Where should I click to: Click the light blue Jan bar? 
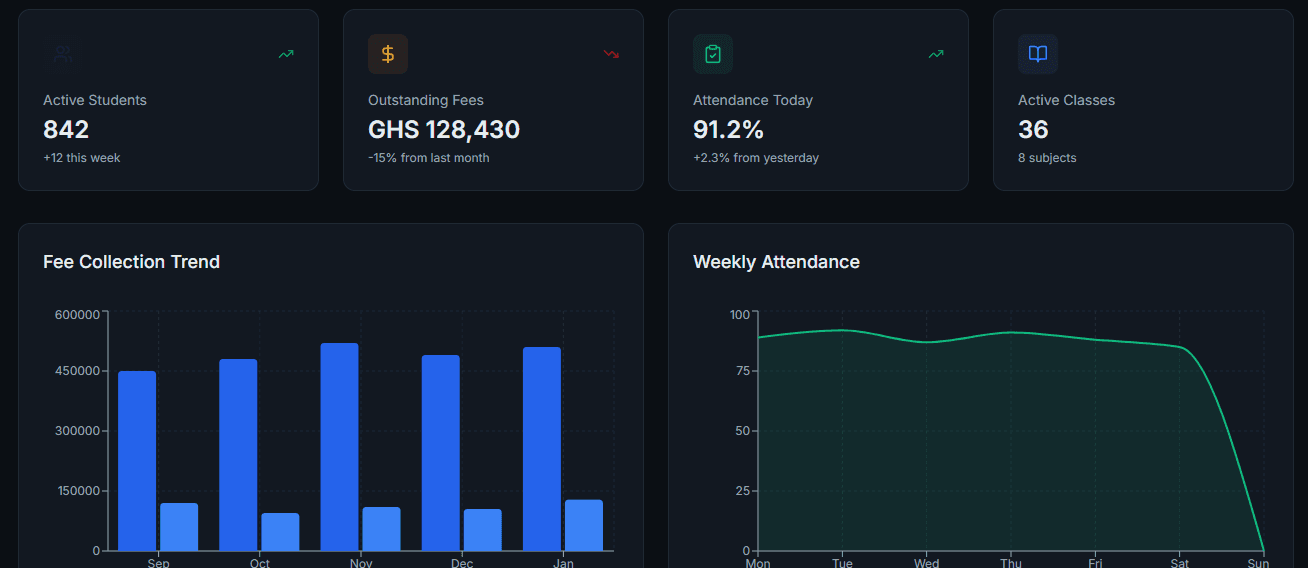[584, 525]
